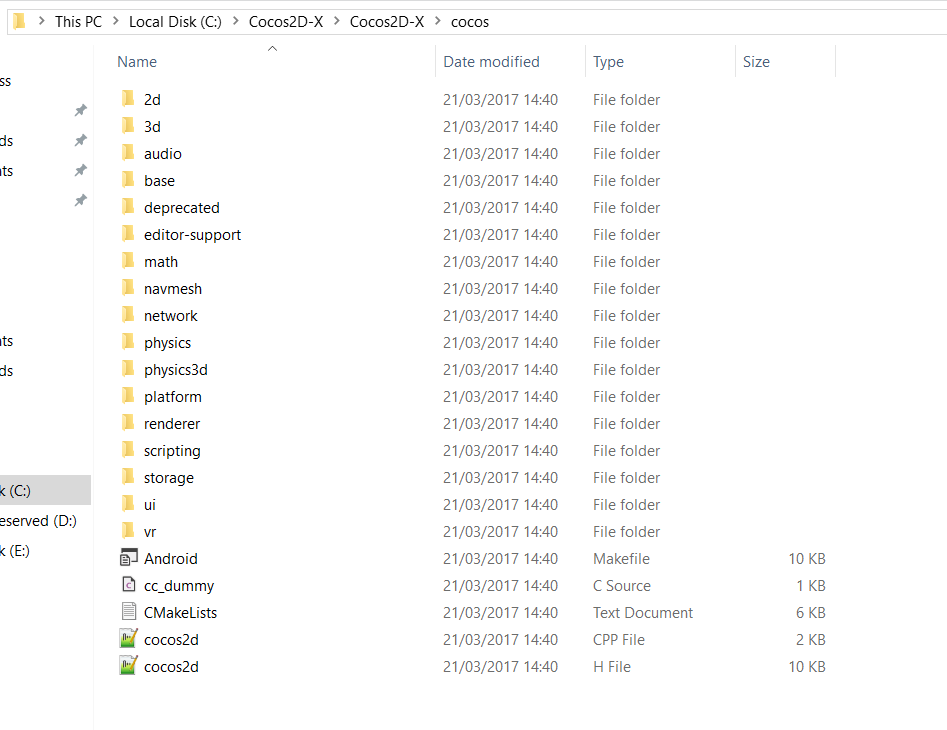Select the audio folder icon
Viewport: 947px width, 730px height.
coord(127,153)
